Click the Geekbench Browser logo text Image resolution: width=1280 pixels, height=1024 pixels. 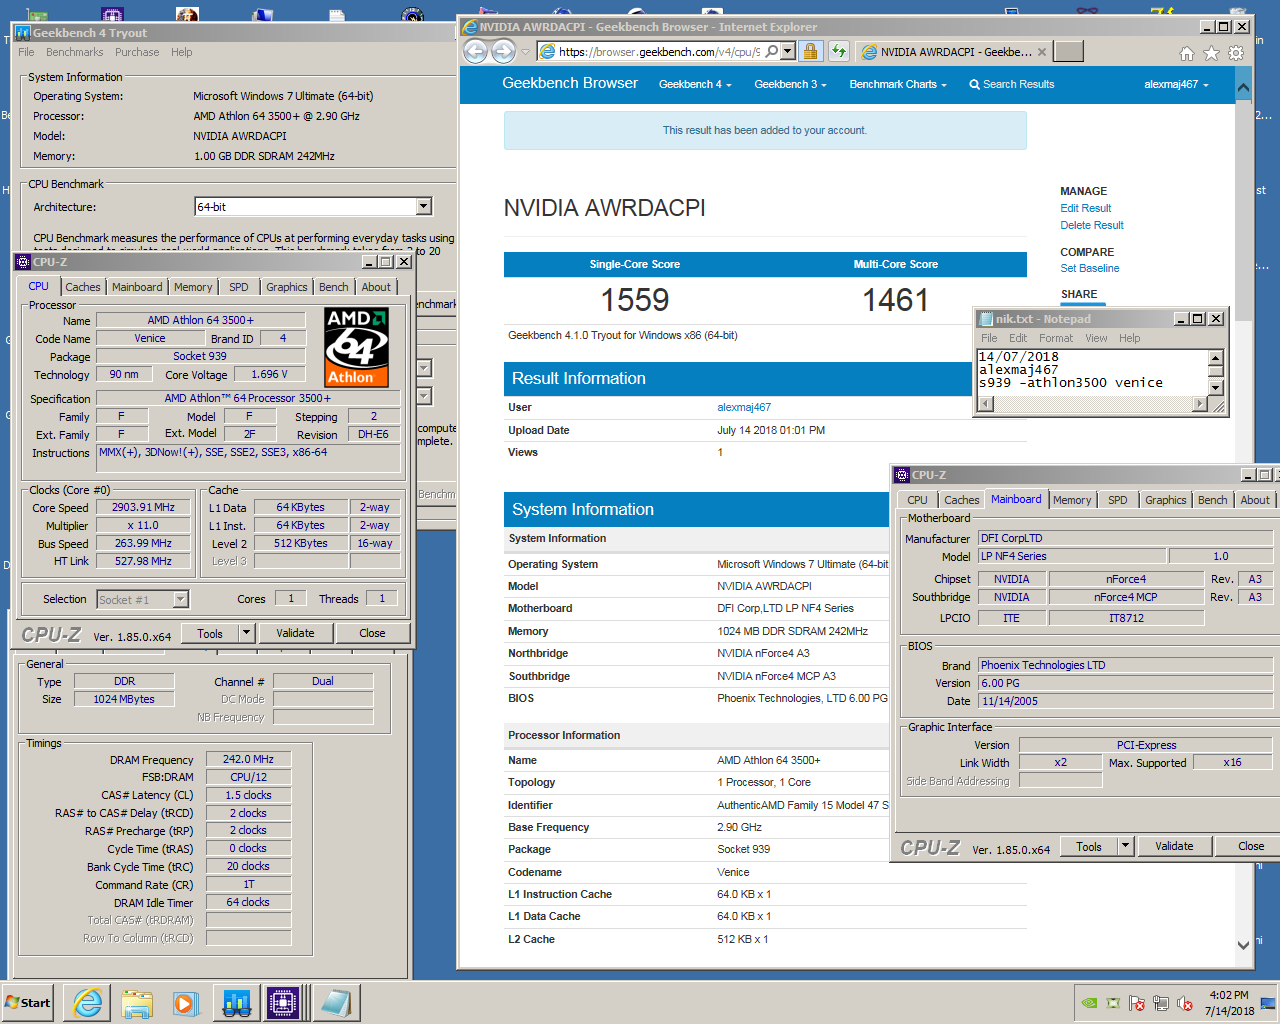coord(570,83)
